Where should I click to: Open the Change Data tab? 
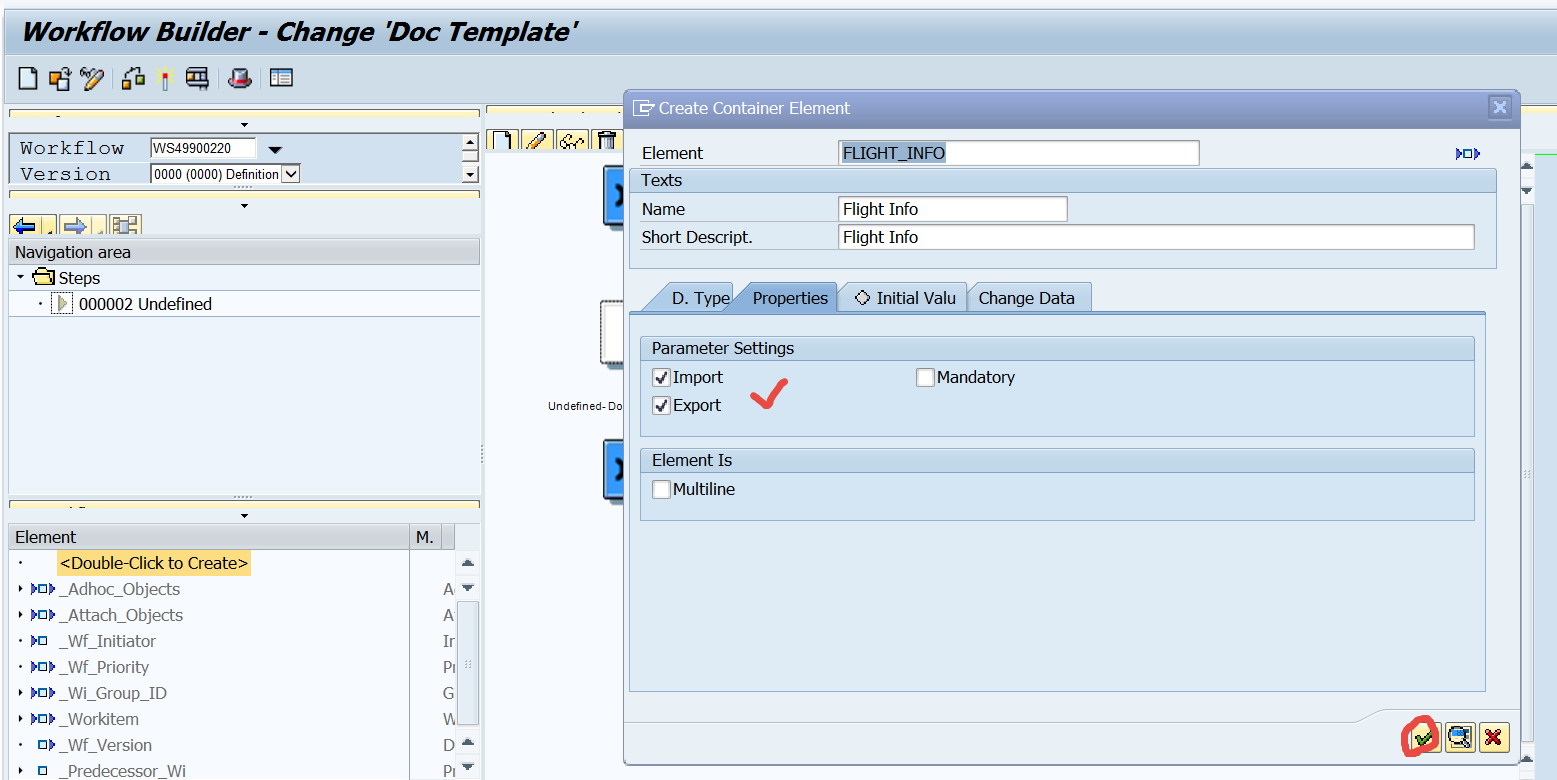click(x=1029, y=297)
